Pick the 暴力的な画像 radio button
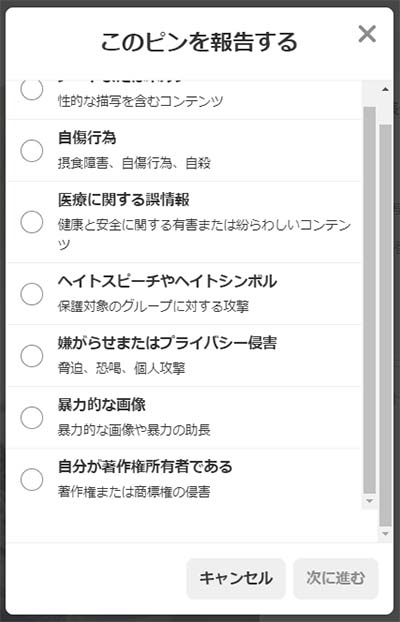Viewport: 400px width, 622px height. 32,418
